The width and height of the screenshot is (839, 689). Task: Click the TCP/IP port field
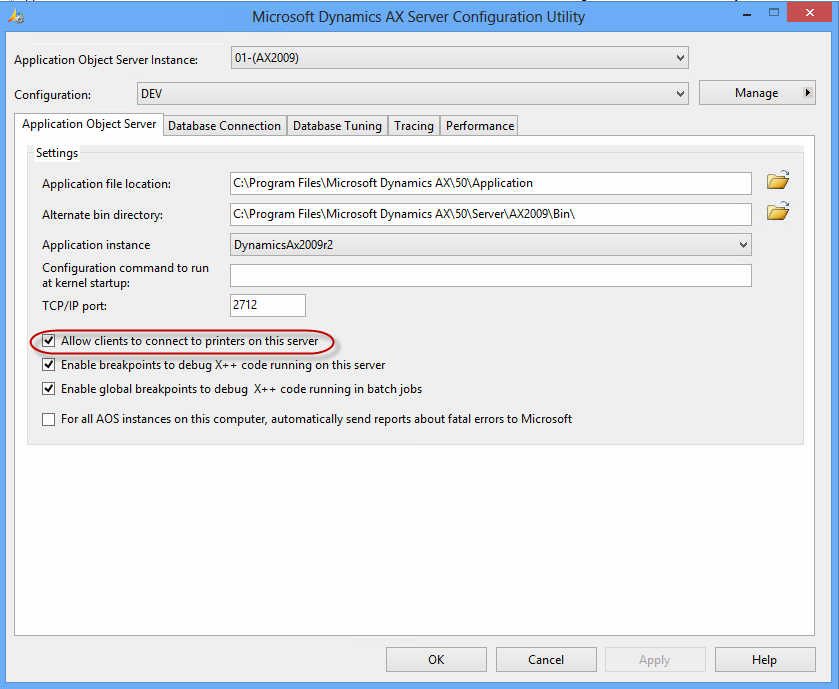coord(267,305)
